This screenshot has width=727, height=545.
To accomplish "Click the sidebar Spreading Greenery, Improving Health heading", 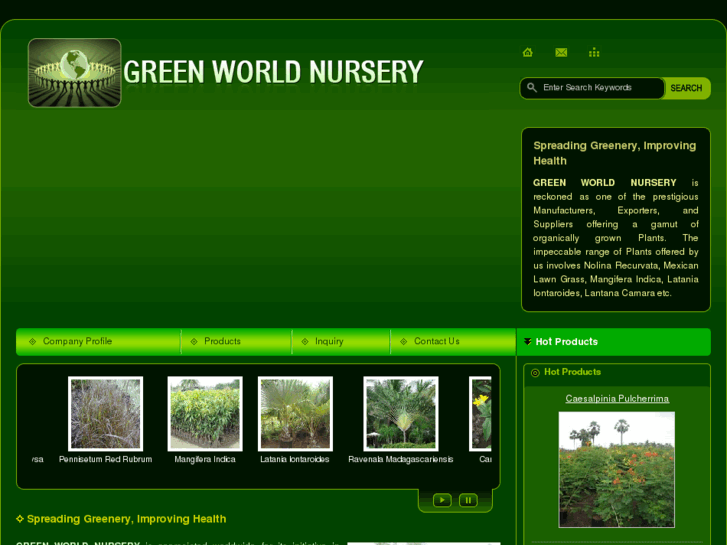I will pos(615,153).
